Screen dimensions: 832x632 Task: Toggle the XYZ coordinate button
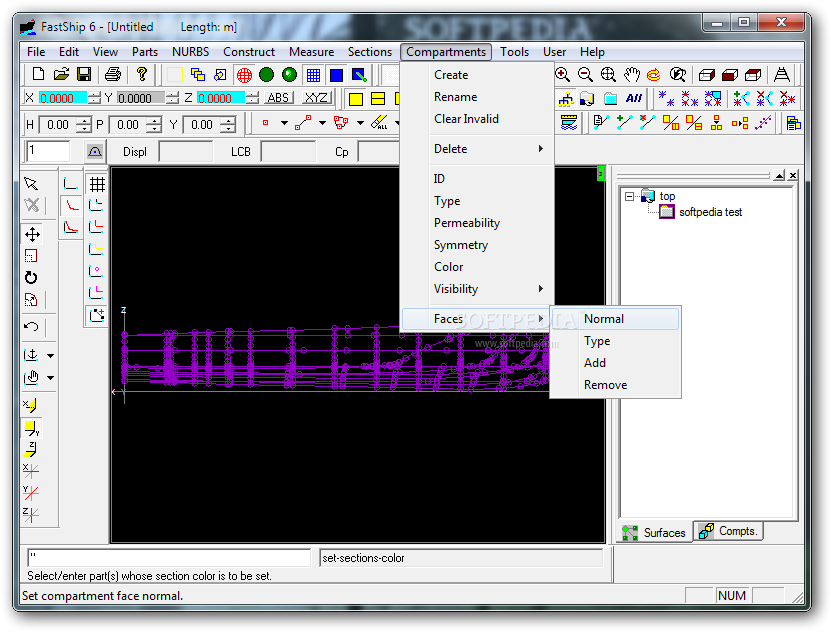click(x=316, y=98)
